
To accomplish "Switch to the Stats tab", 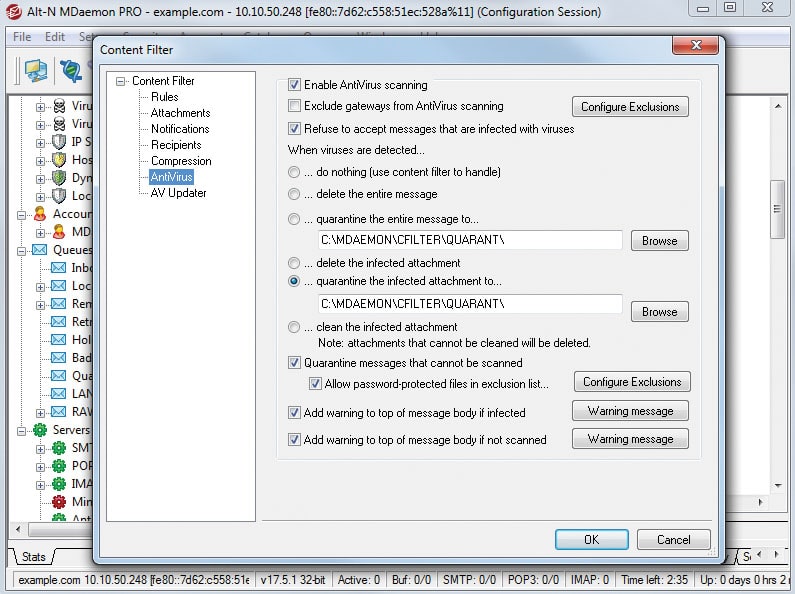I will (33, 557).
